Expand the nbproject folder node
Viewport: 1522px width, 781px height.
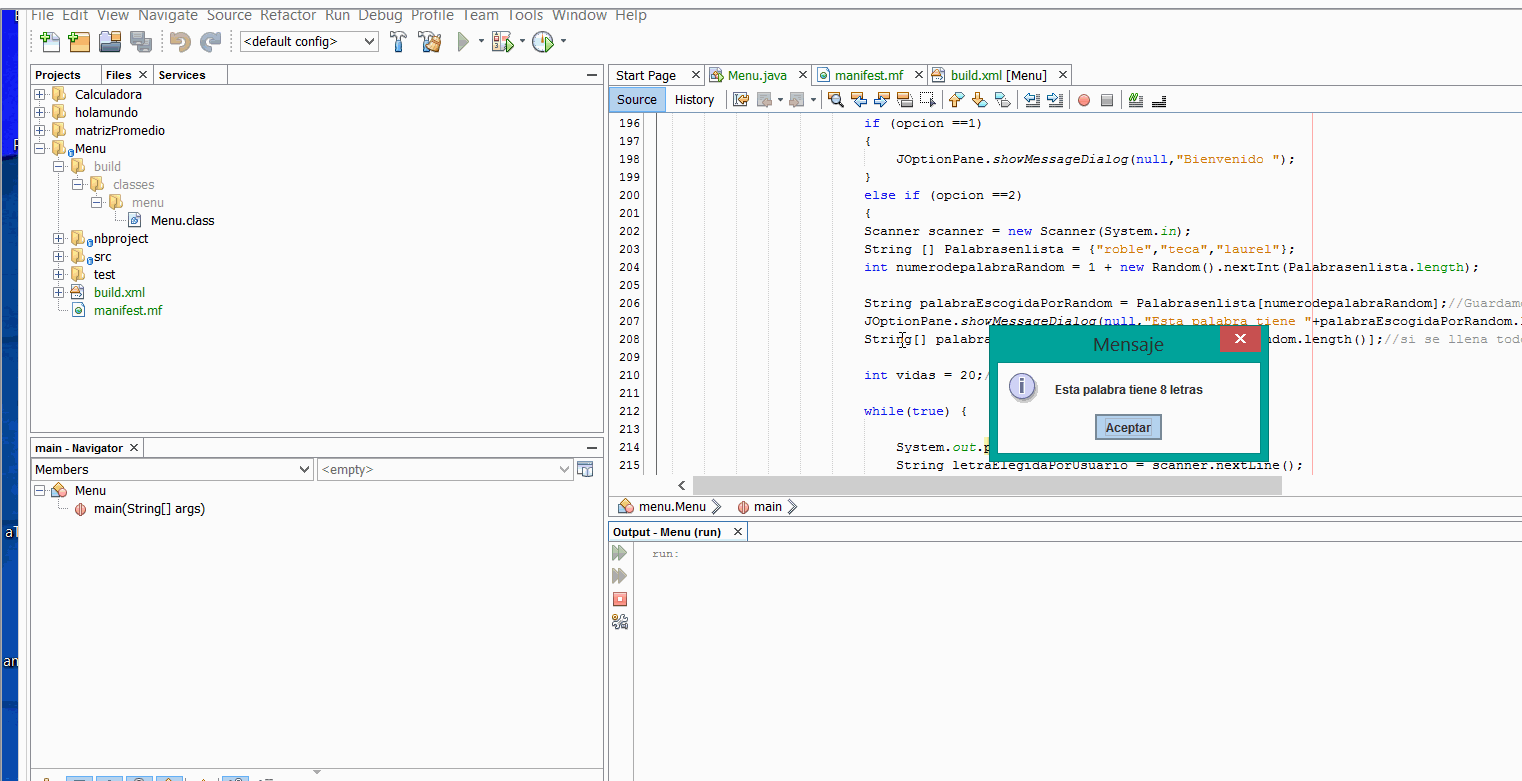(59, 239)
